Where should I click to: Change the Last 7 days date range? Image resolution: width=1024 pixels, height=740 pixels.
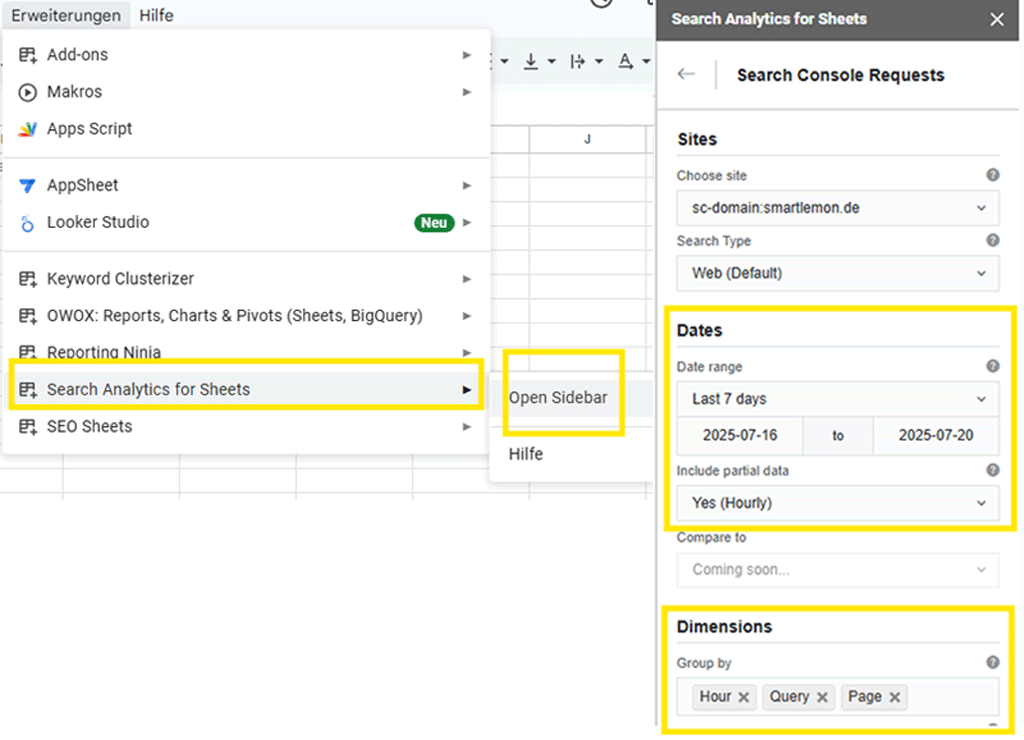(838, 398)
